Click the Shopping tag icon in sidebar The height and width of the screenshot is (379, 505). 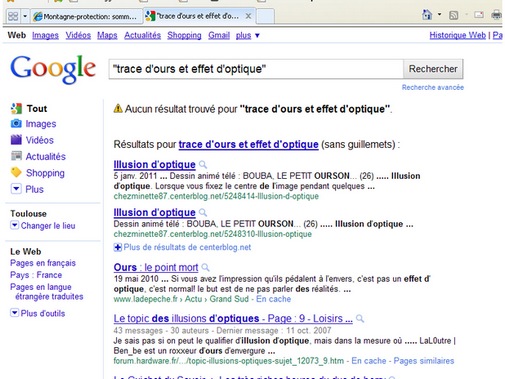16,172
